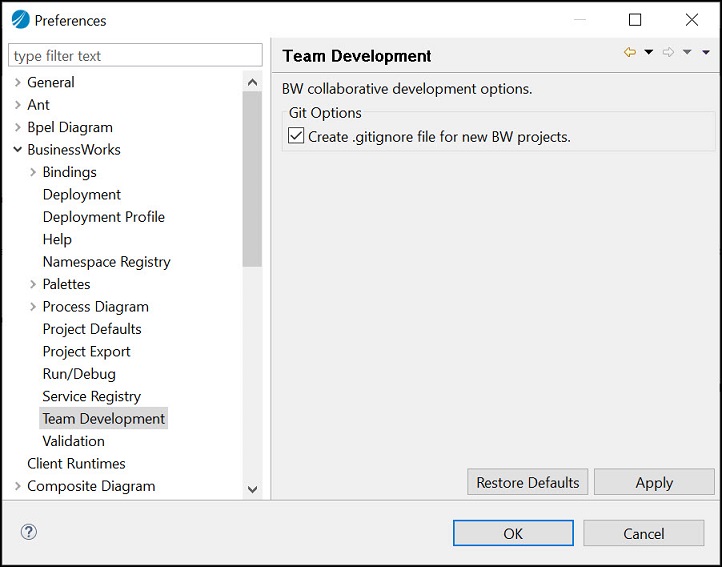This screenshot has width=722, height=567.
Task: Collapse the BusinessWorks tree node
Action: click(x=17, y=150)
